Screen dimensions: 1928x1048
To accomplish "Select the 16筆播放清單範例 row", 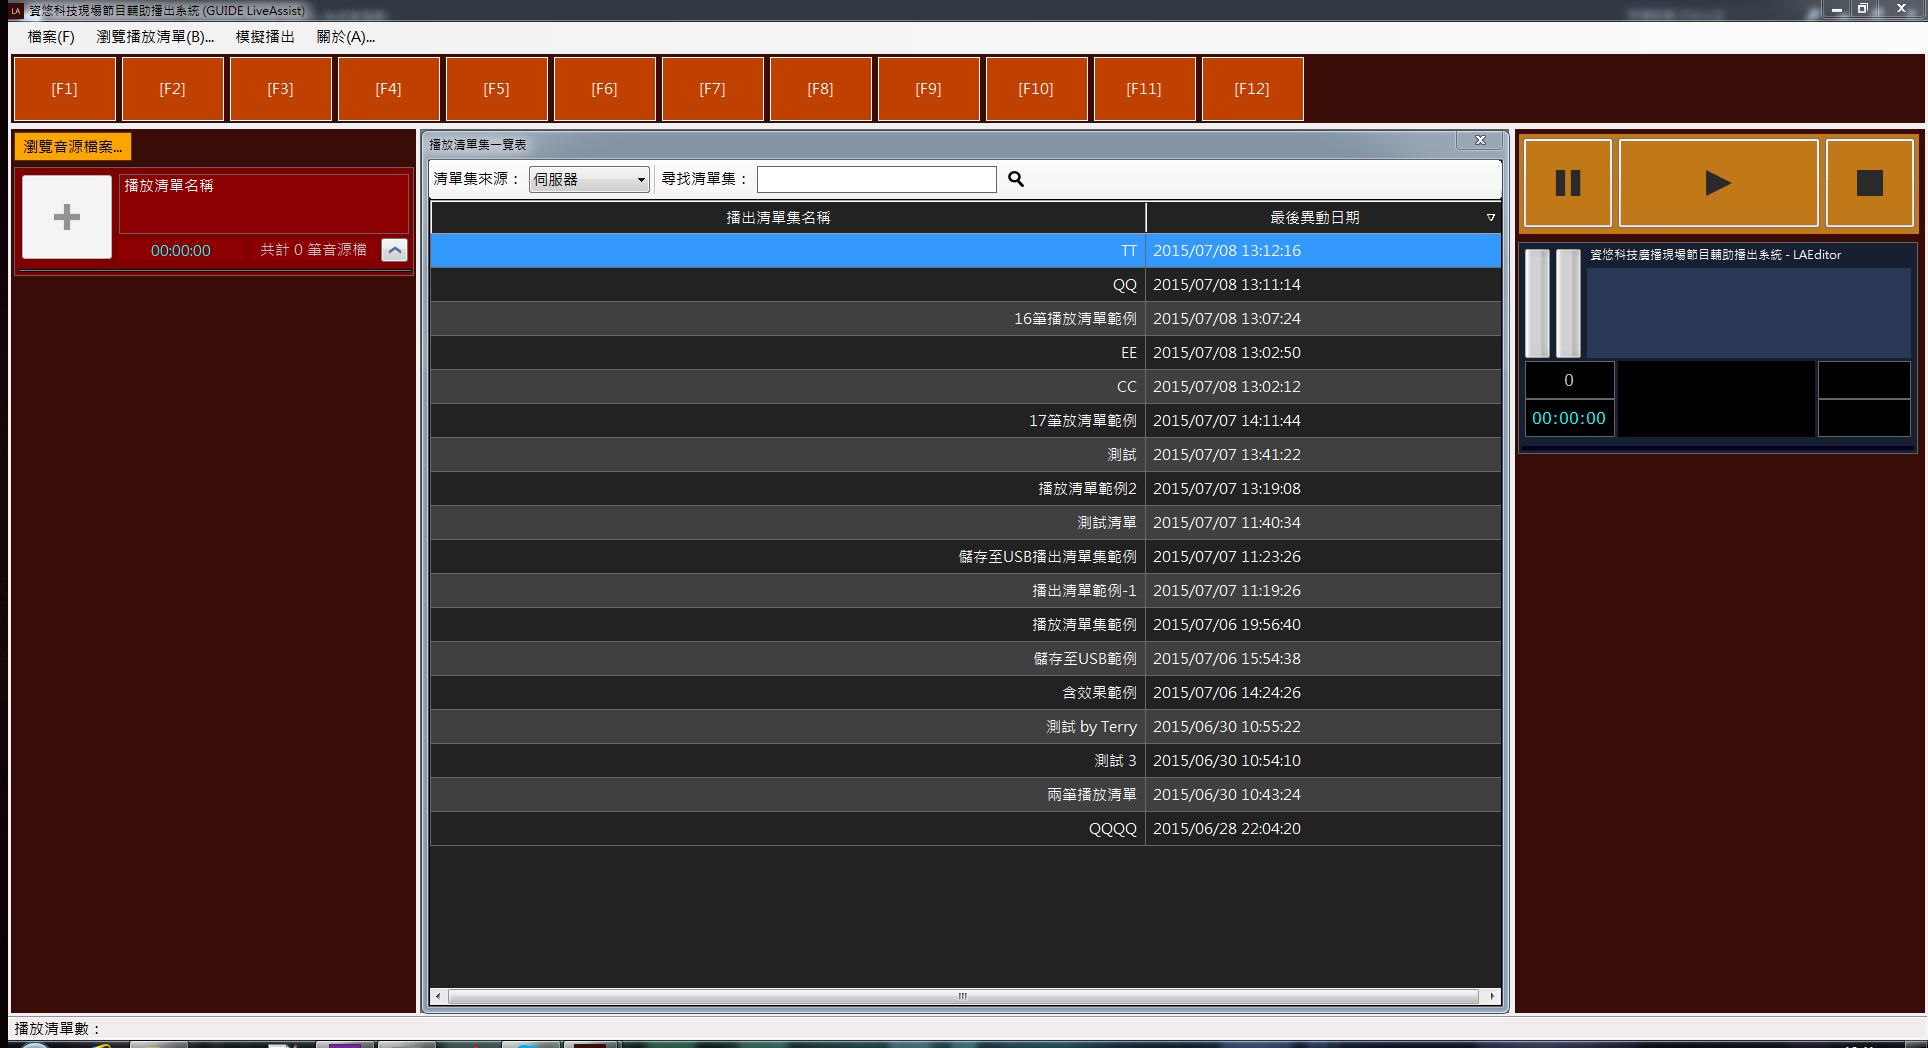I will click(x=965, y=319).
